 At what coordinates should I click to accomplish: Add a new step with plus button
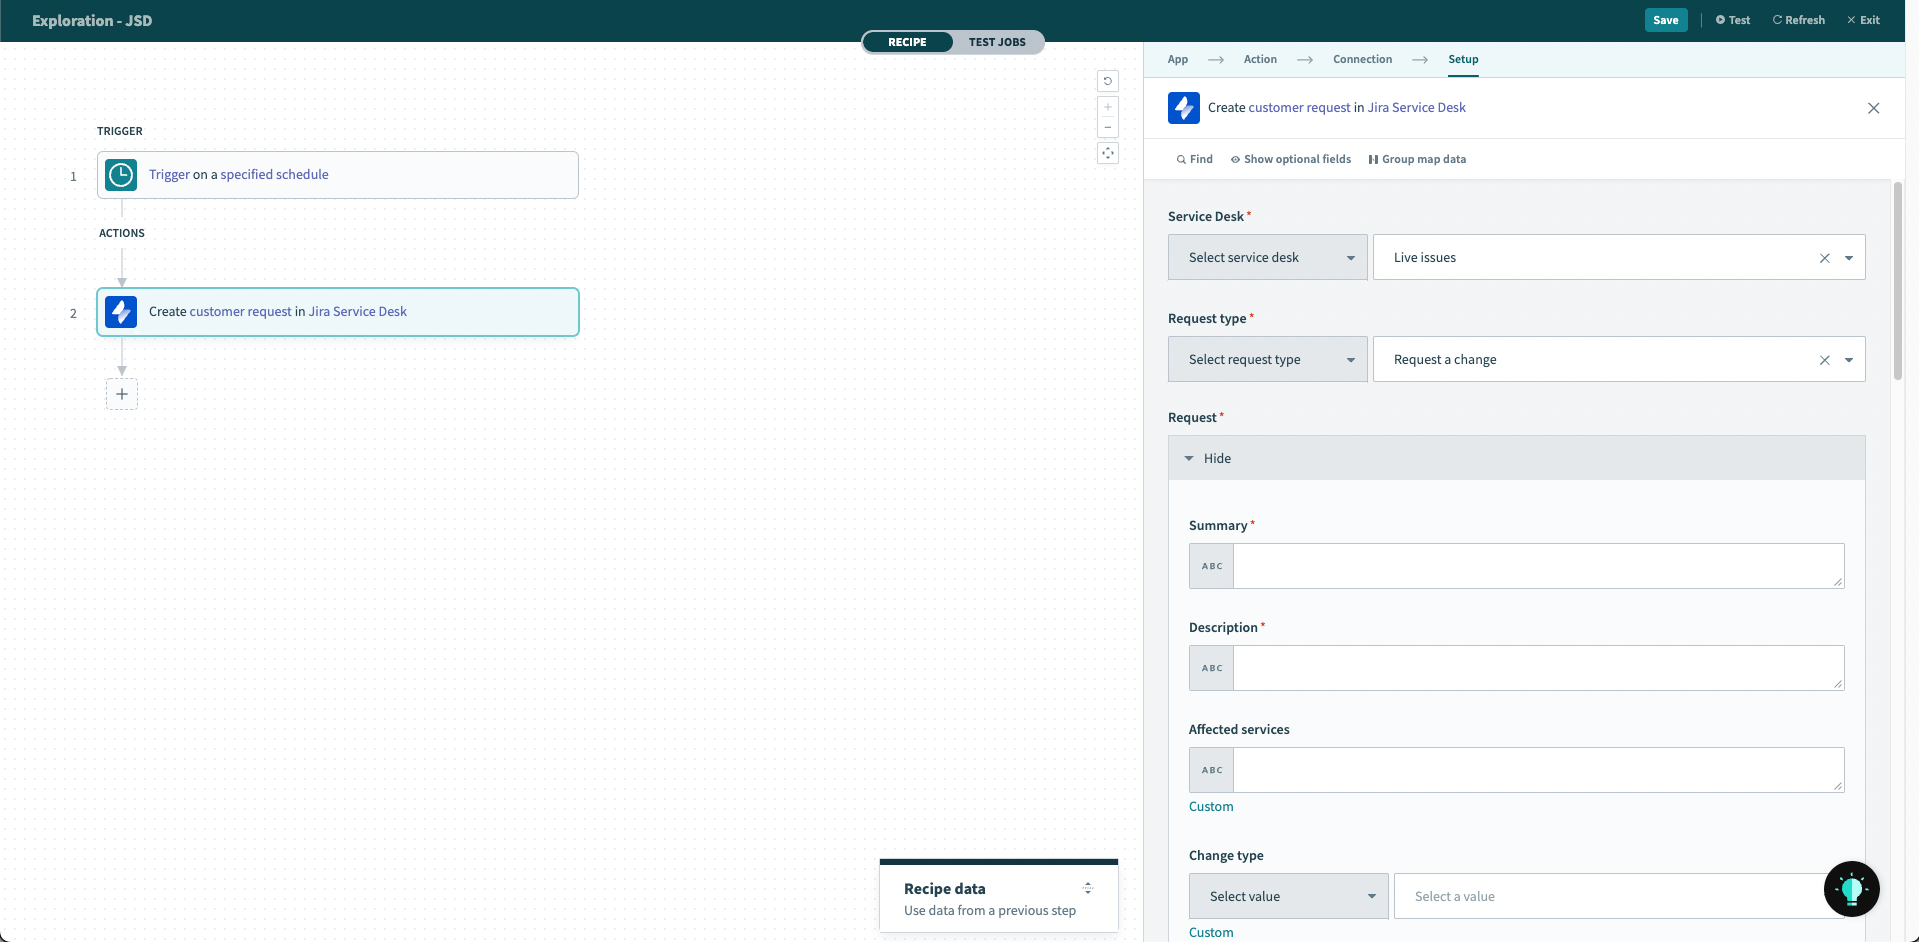pyautogui.click(x=122, y=393)
